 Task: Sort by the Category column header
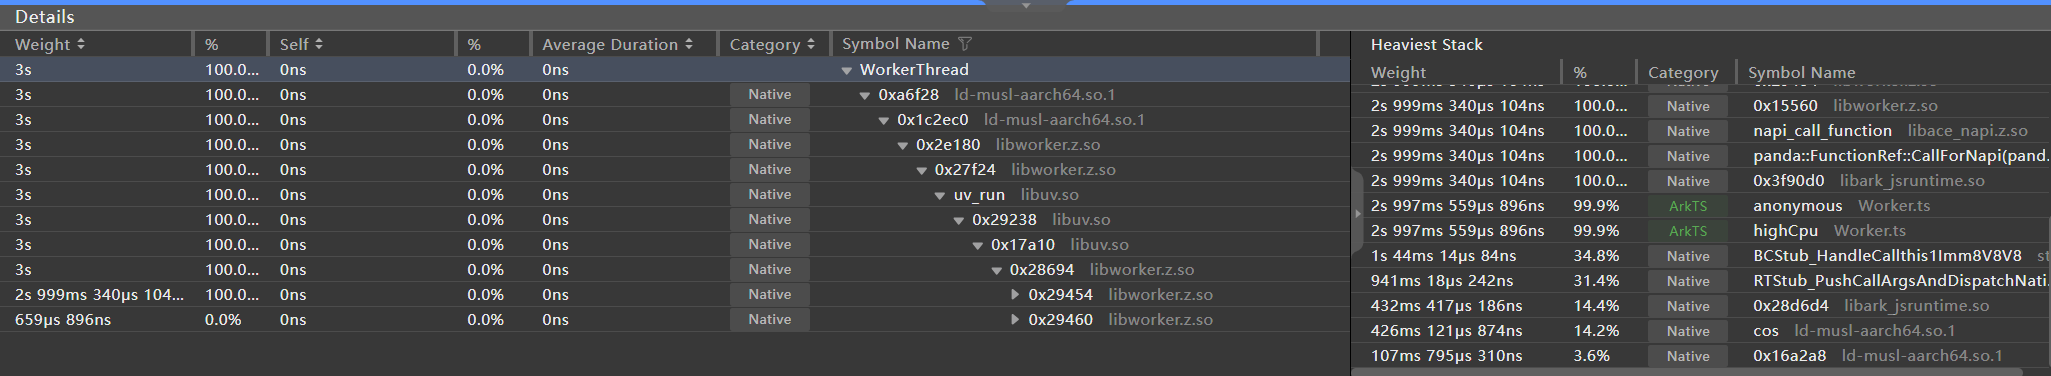click(772, 44)
